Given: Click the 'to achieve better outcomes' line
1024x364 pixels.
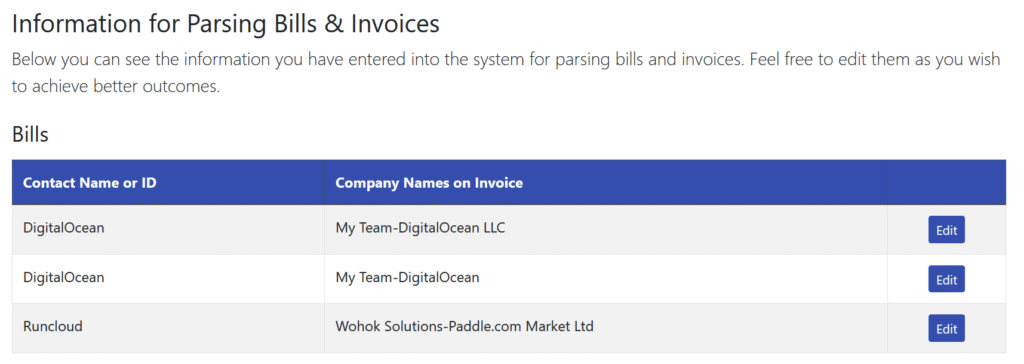Looking at the screenshot, I should pos(116,87).
